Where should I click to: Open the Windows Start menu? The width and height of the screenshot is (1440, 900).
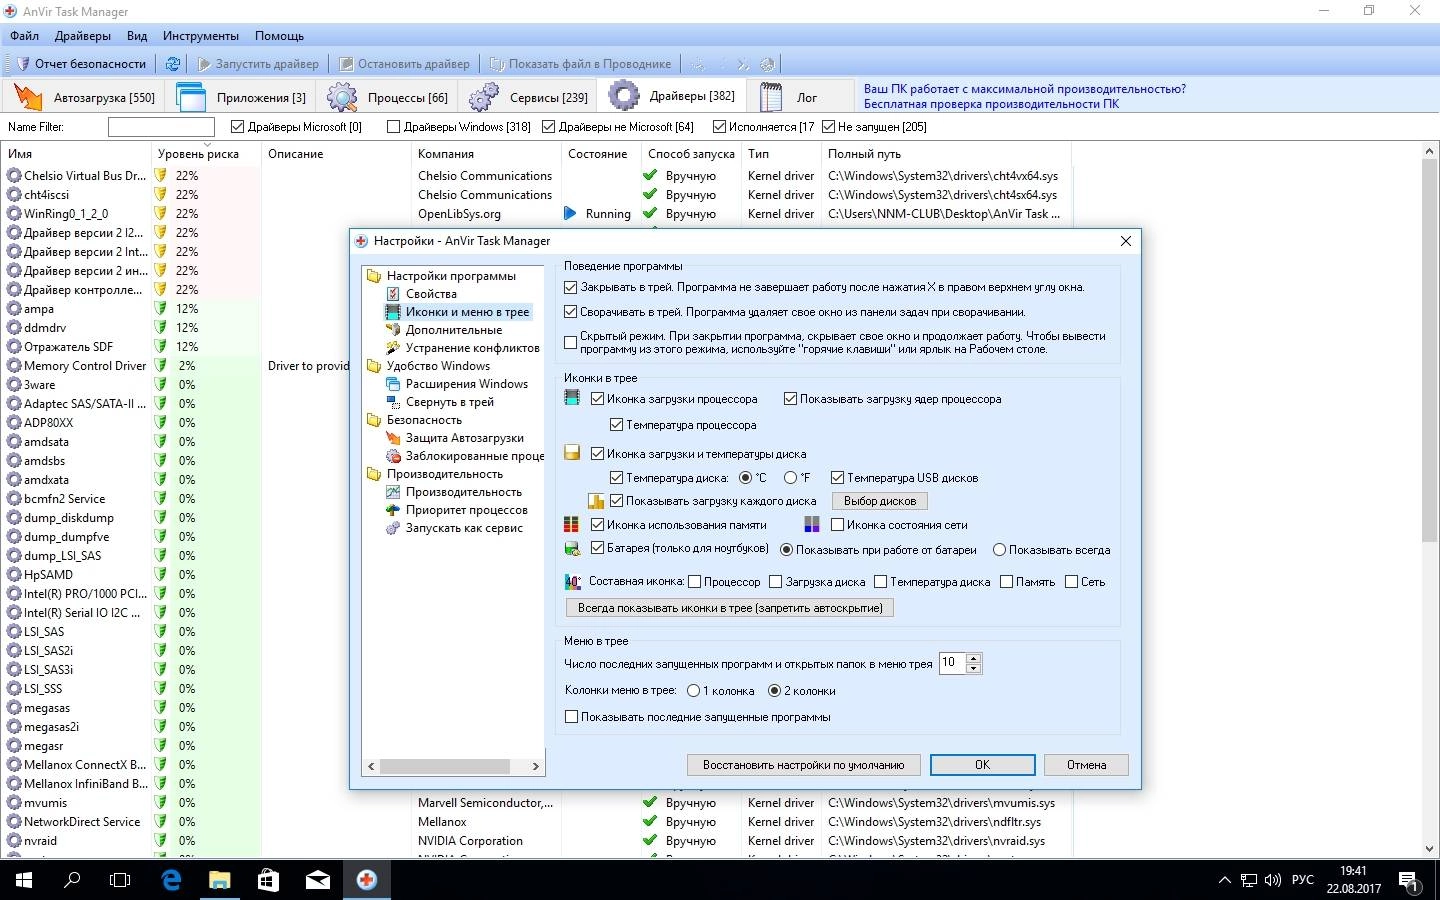(x=24, y=880)
